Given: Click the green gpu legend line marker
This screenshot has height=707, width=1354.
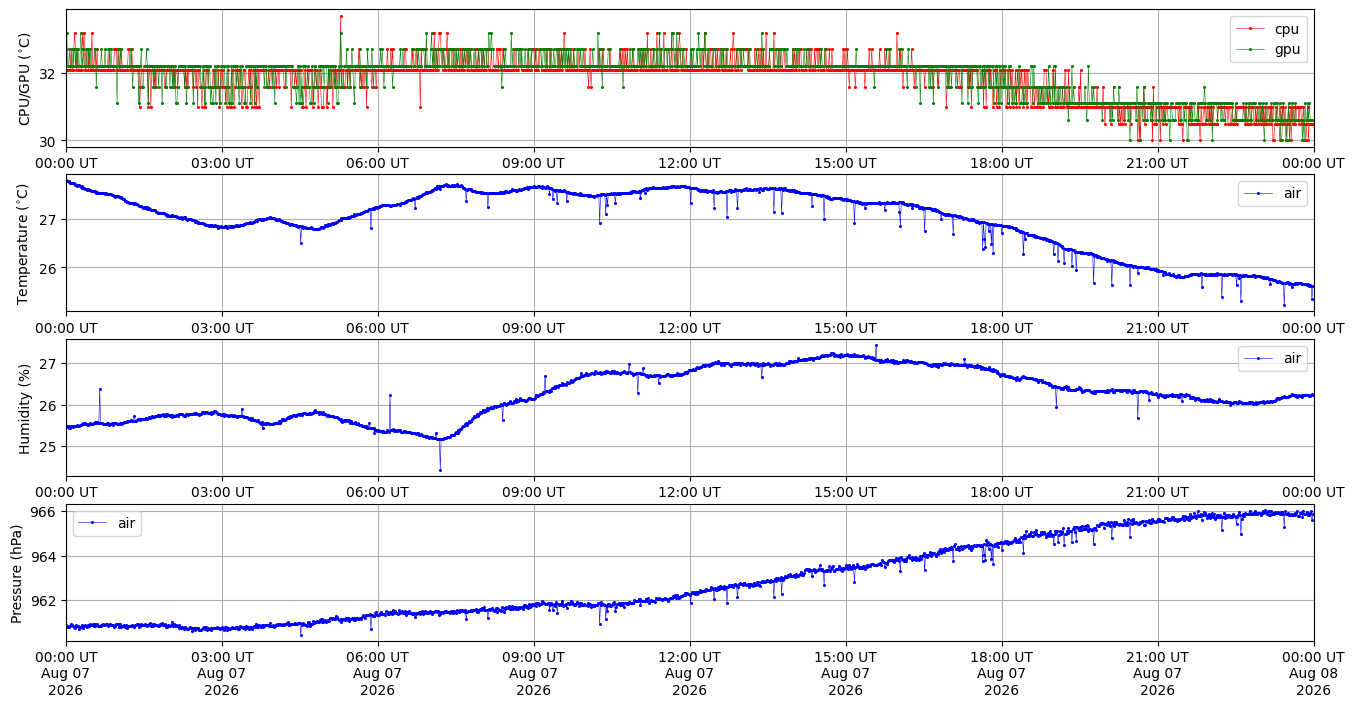Looking at the screenshot, I should [x=1251, y=48].
